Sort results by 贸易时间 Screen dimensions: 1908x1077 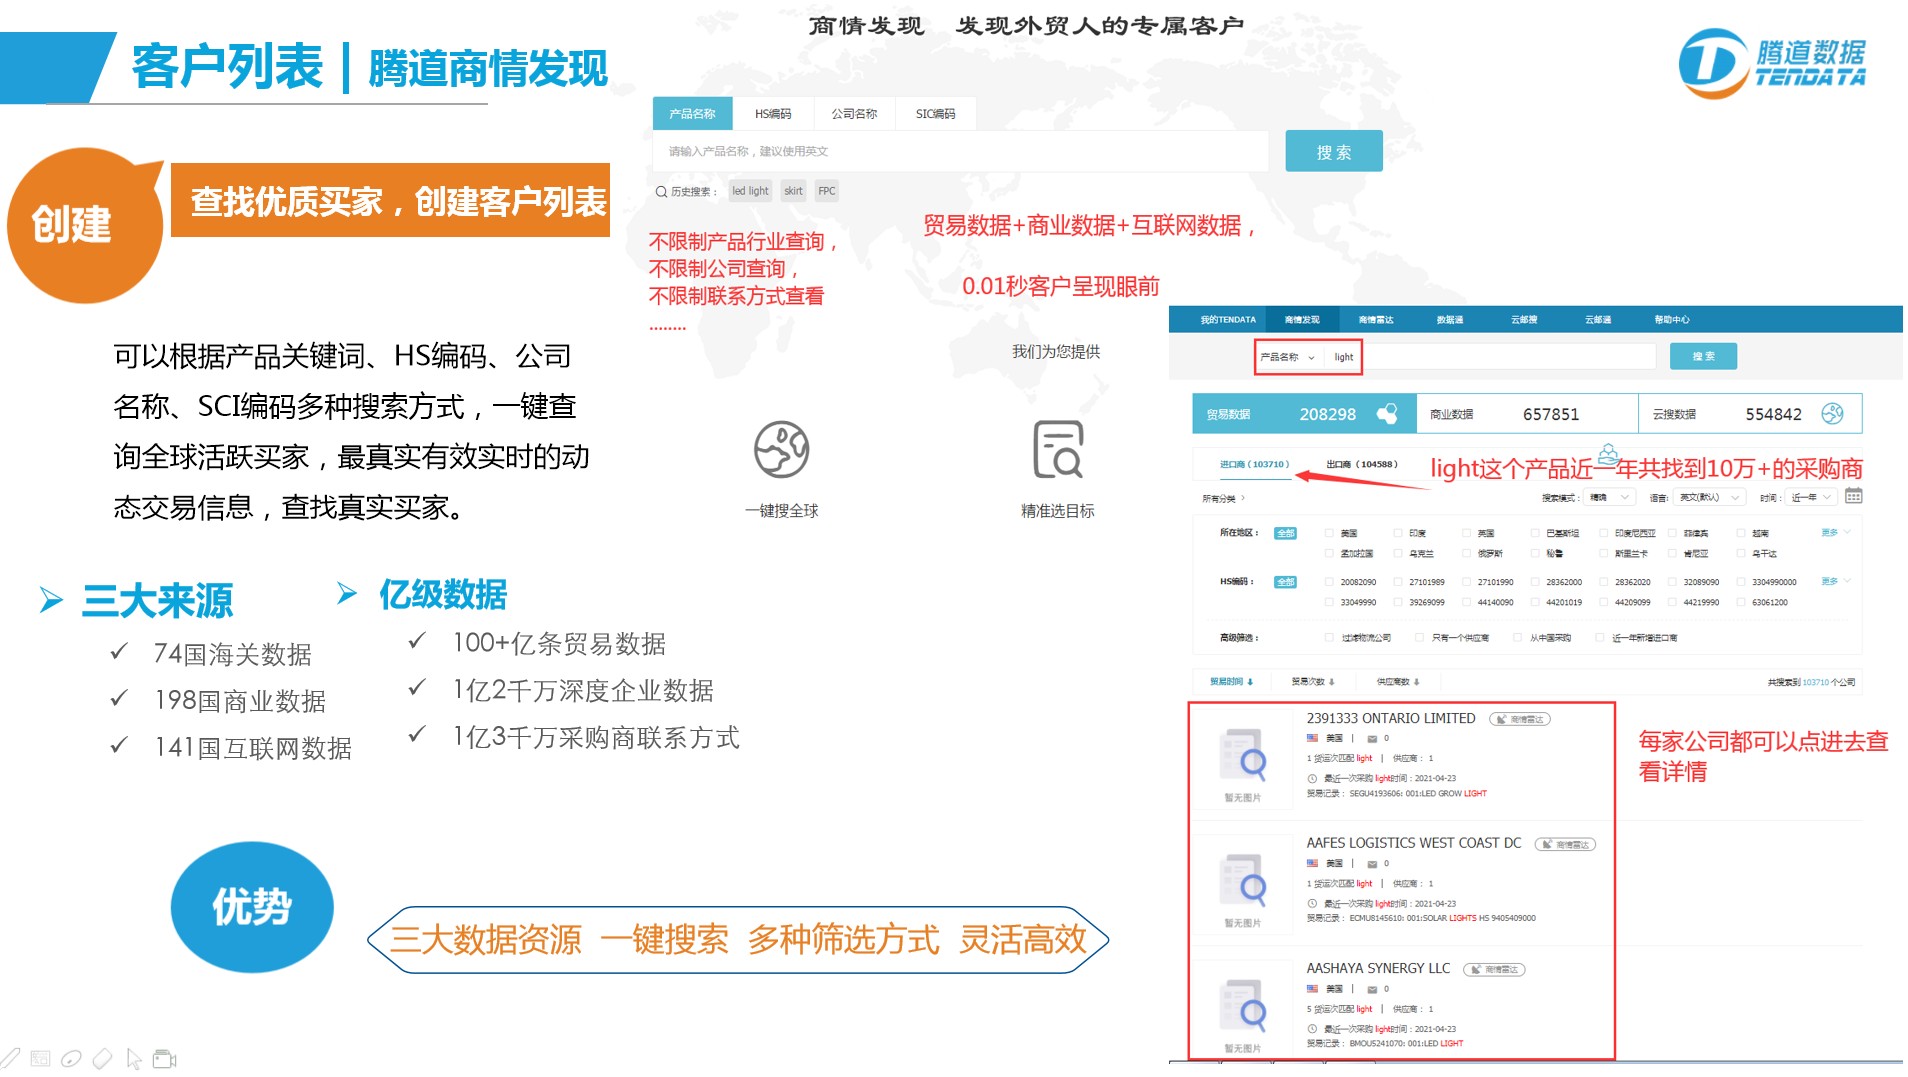click(x=1231, y=682)
